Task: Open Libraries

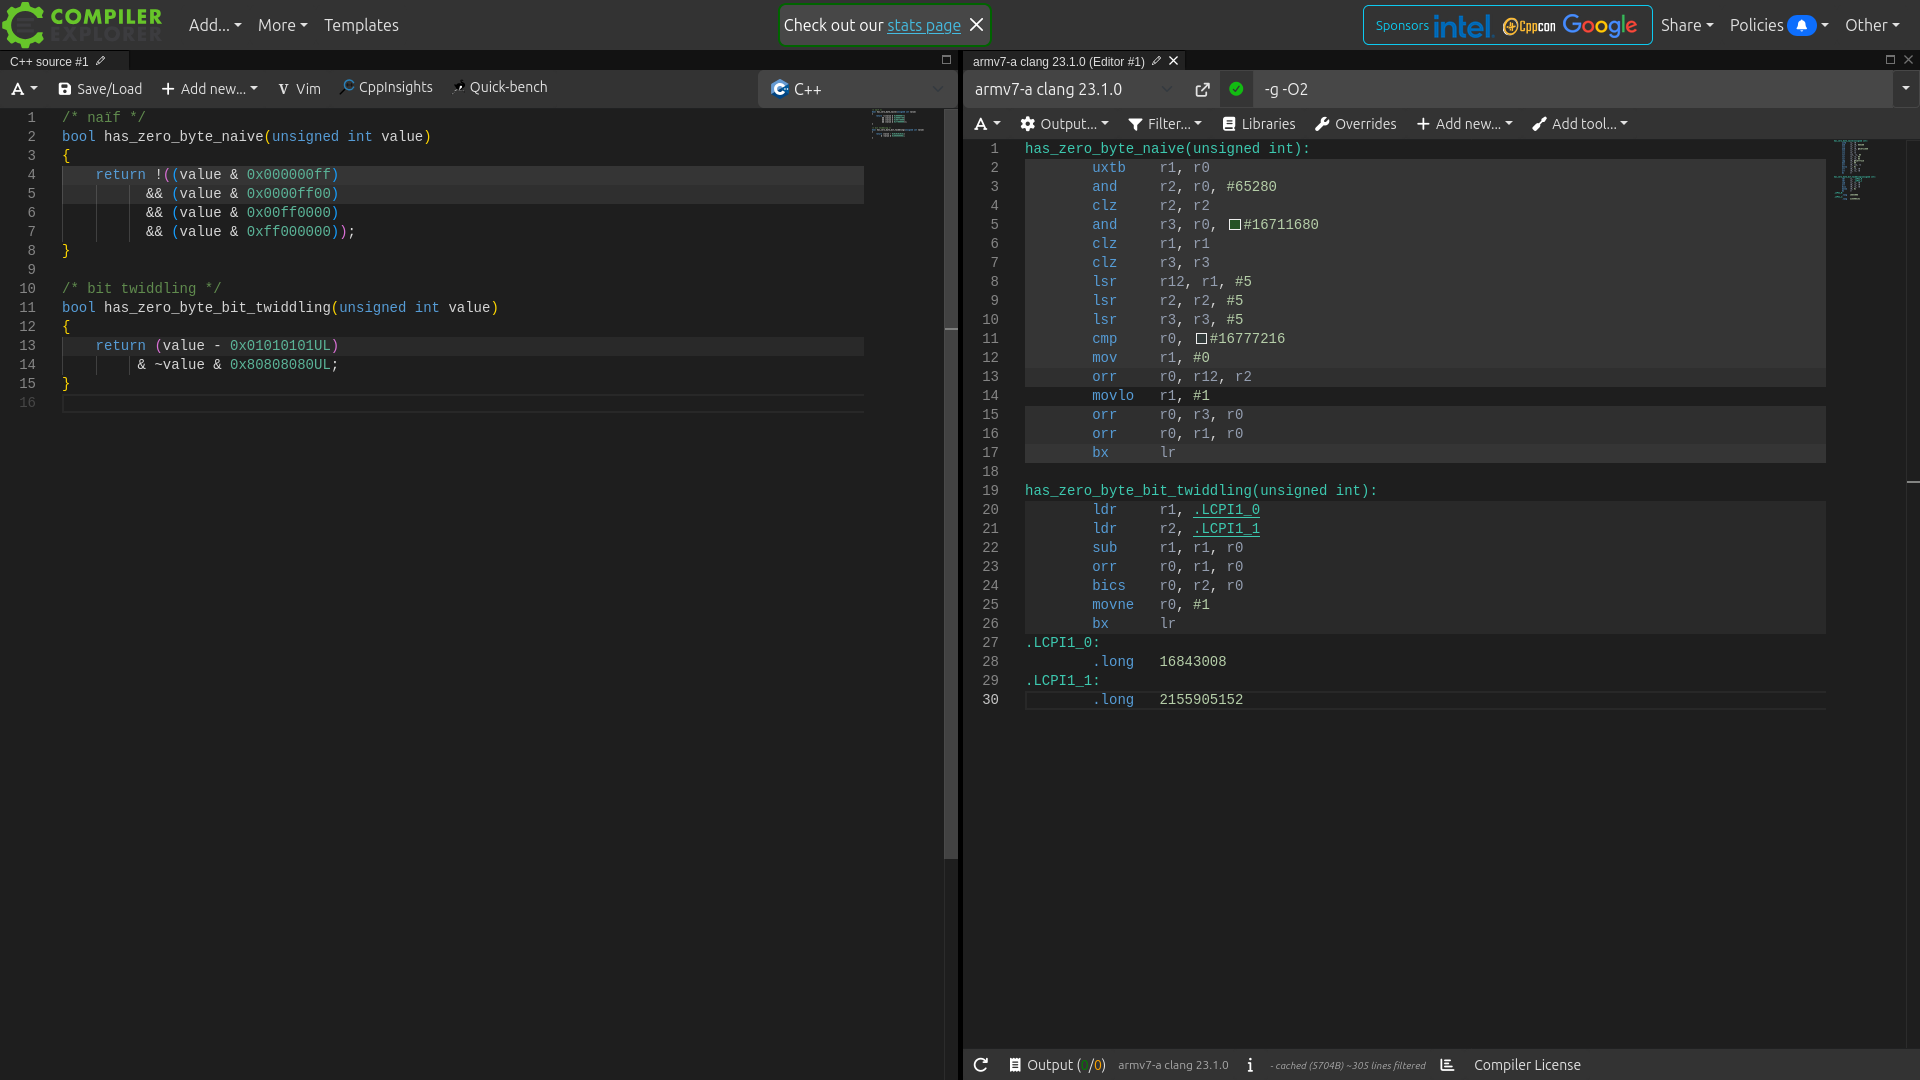Action: coord(1259,124)
